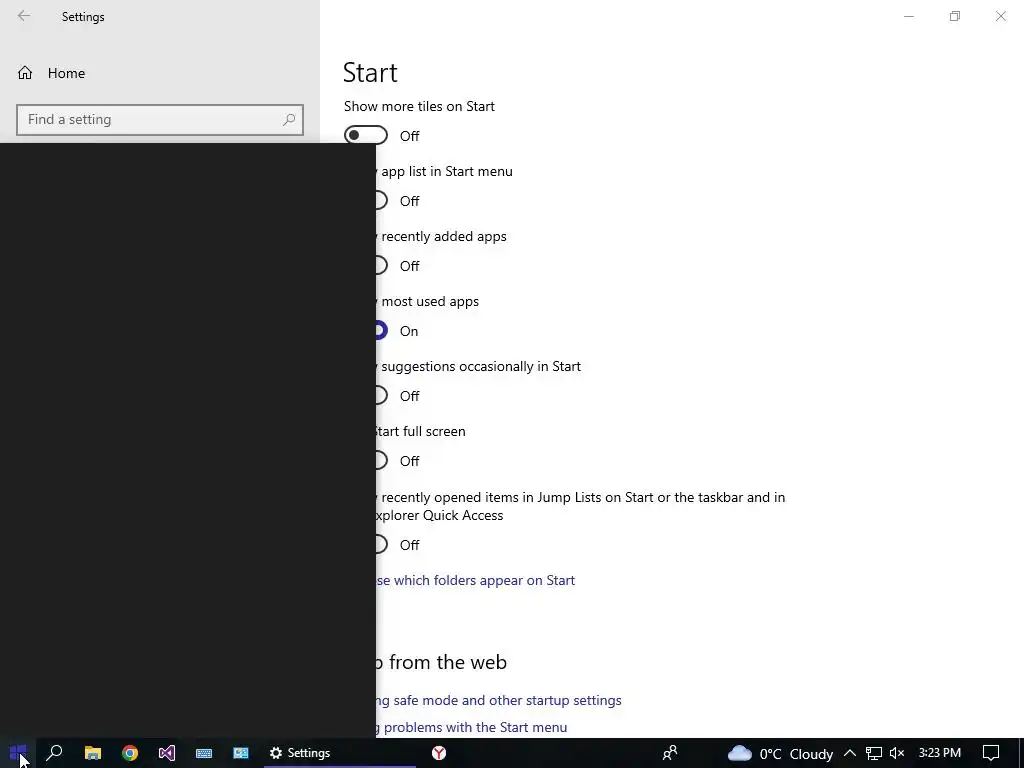The width and height of the screenshot is (1024, 768).
Task: Open Yandex browser icon in taskbar
Action: [x=439, y=753]
